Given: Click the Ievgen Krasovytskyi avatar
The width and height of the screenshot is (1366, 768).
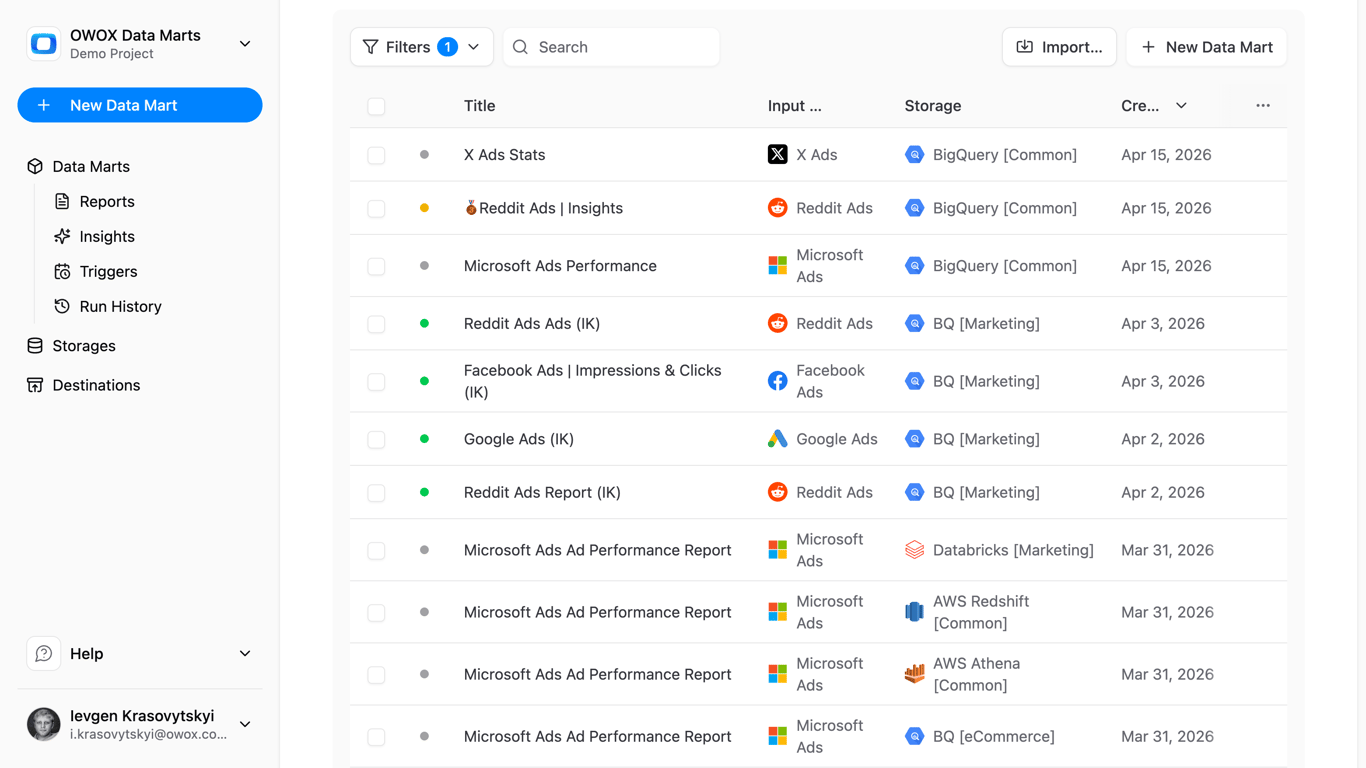Looking at the screenshot, I should [44, 724].
